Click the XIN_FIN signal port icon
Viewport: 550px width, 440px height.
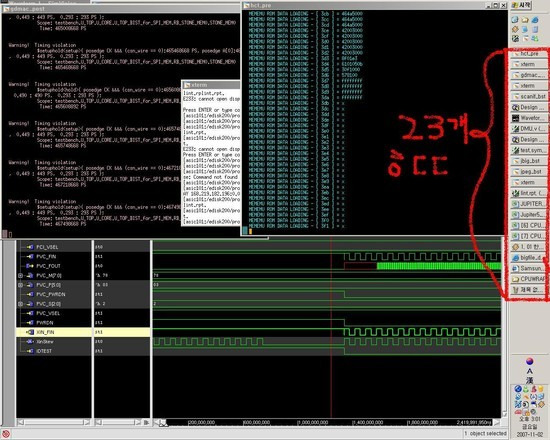30,332
